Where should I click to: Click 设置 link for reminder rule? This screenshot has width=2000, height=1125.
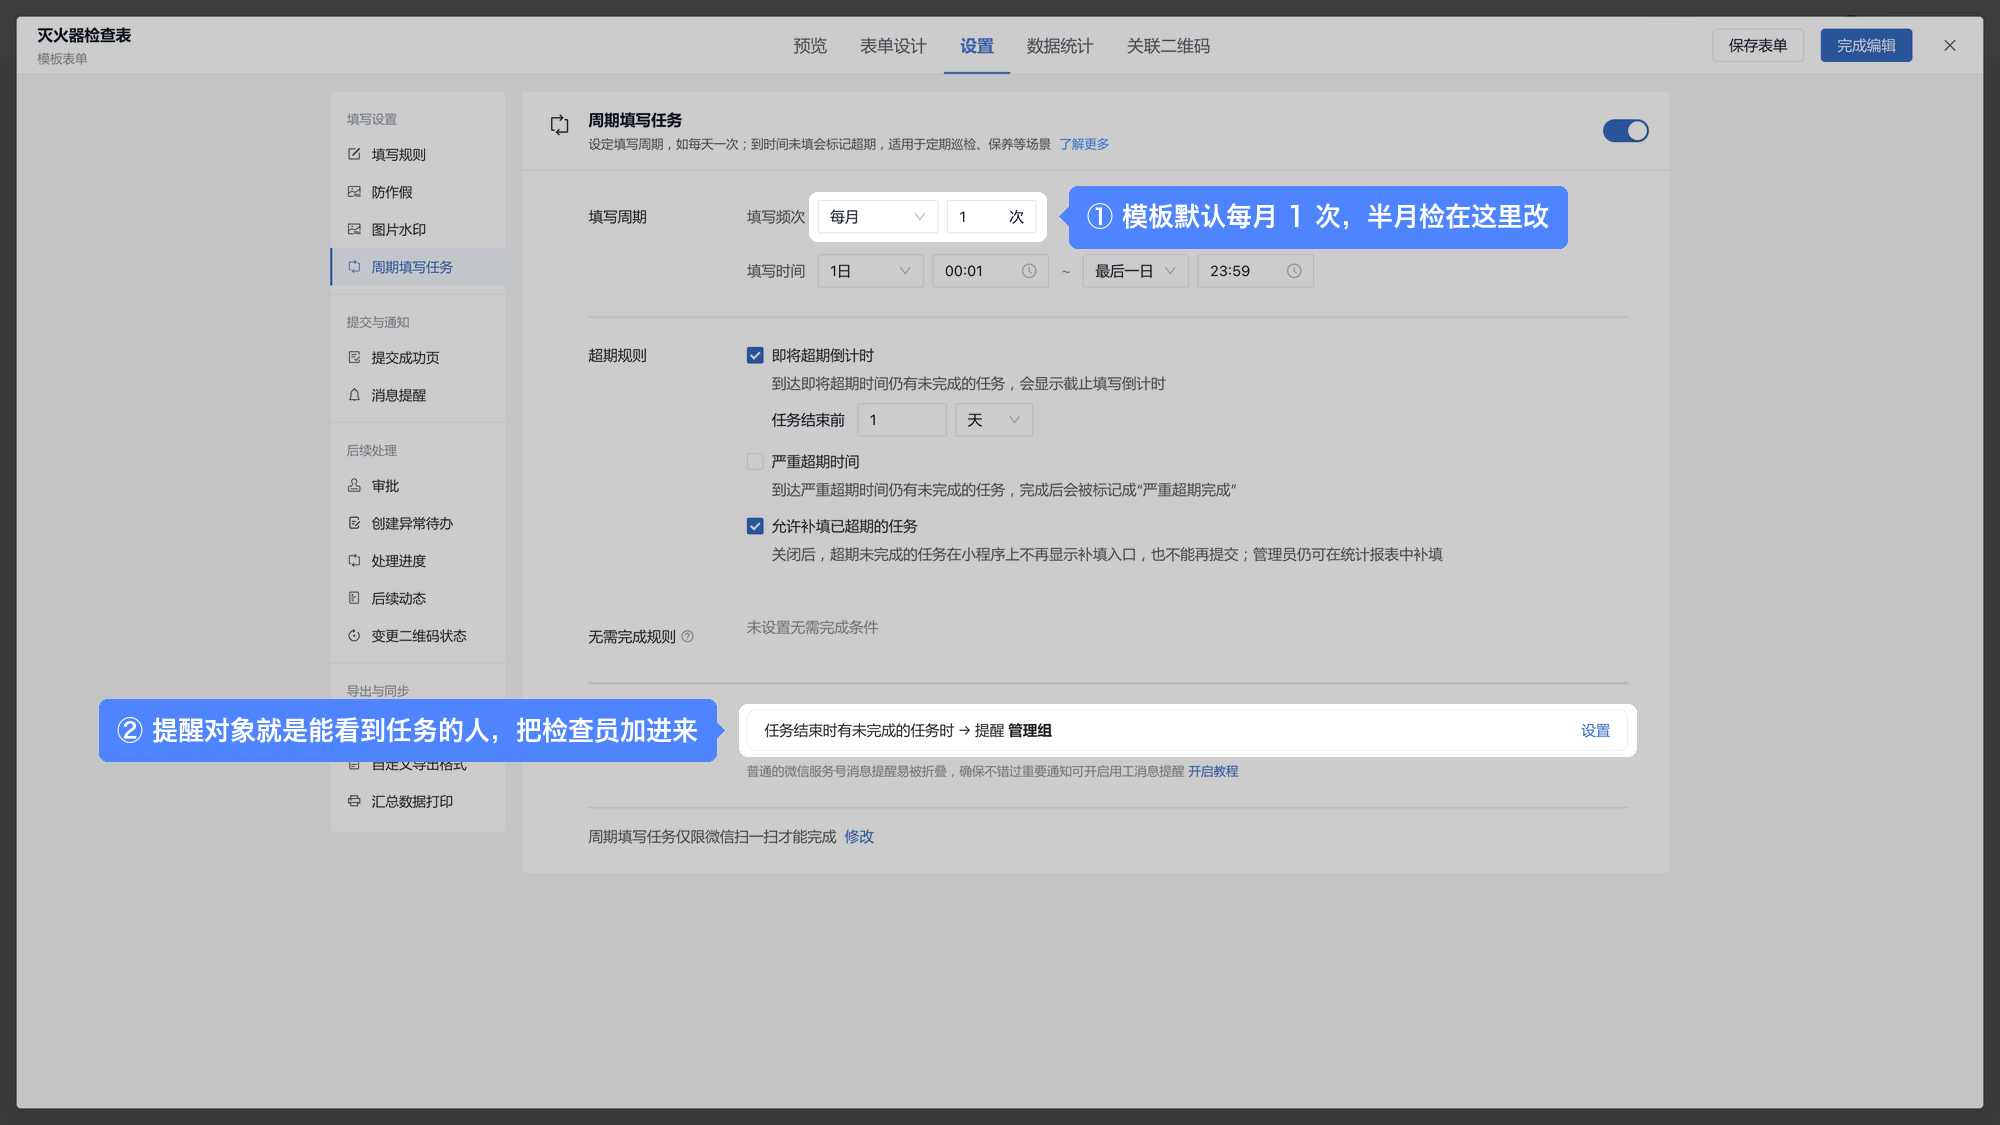[x=1595, y=731]
